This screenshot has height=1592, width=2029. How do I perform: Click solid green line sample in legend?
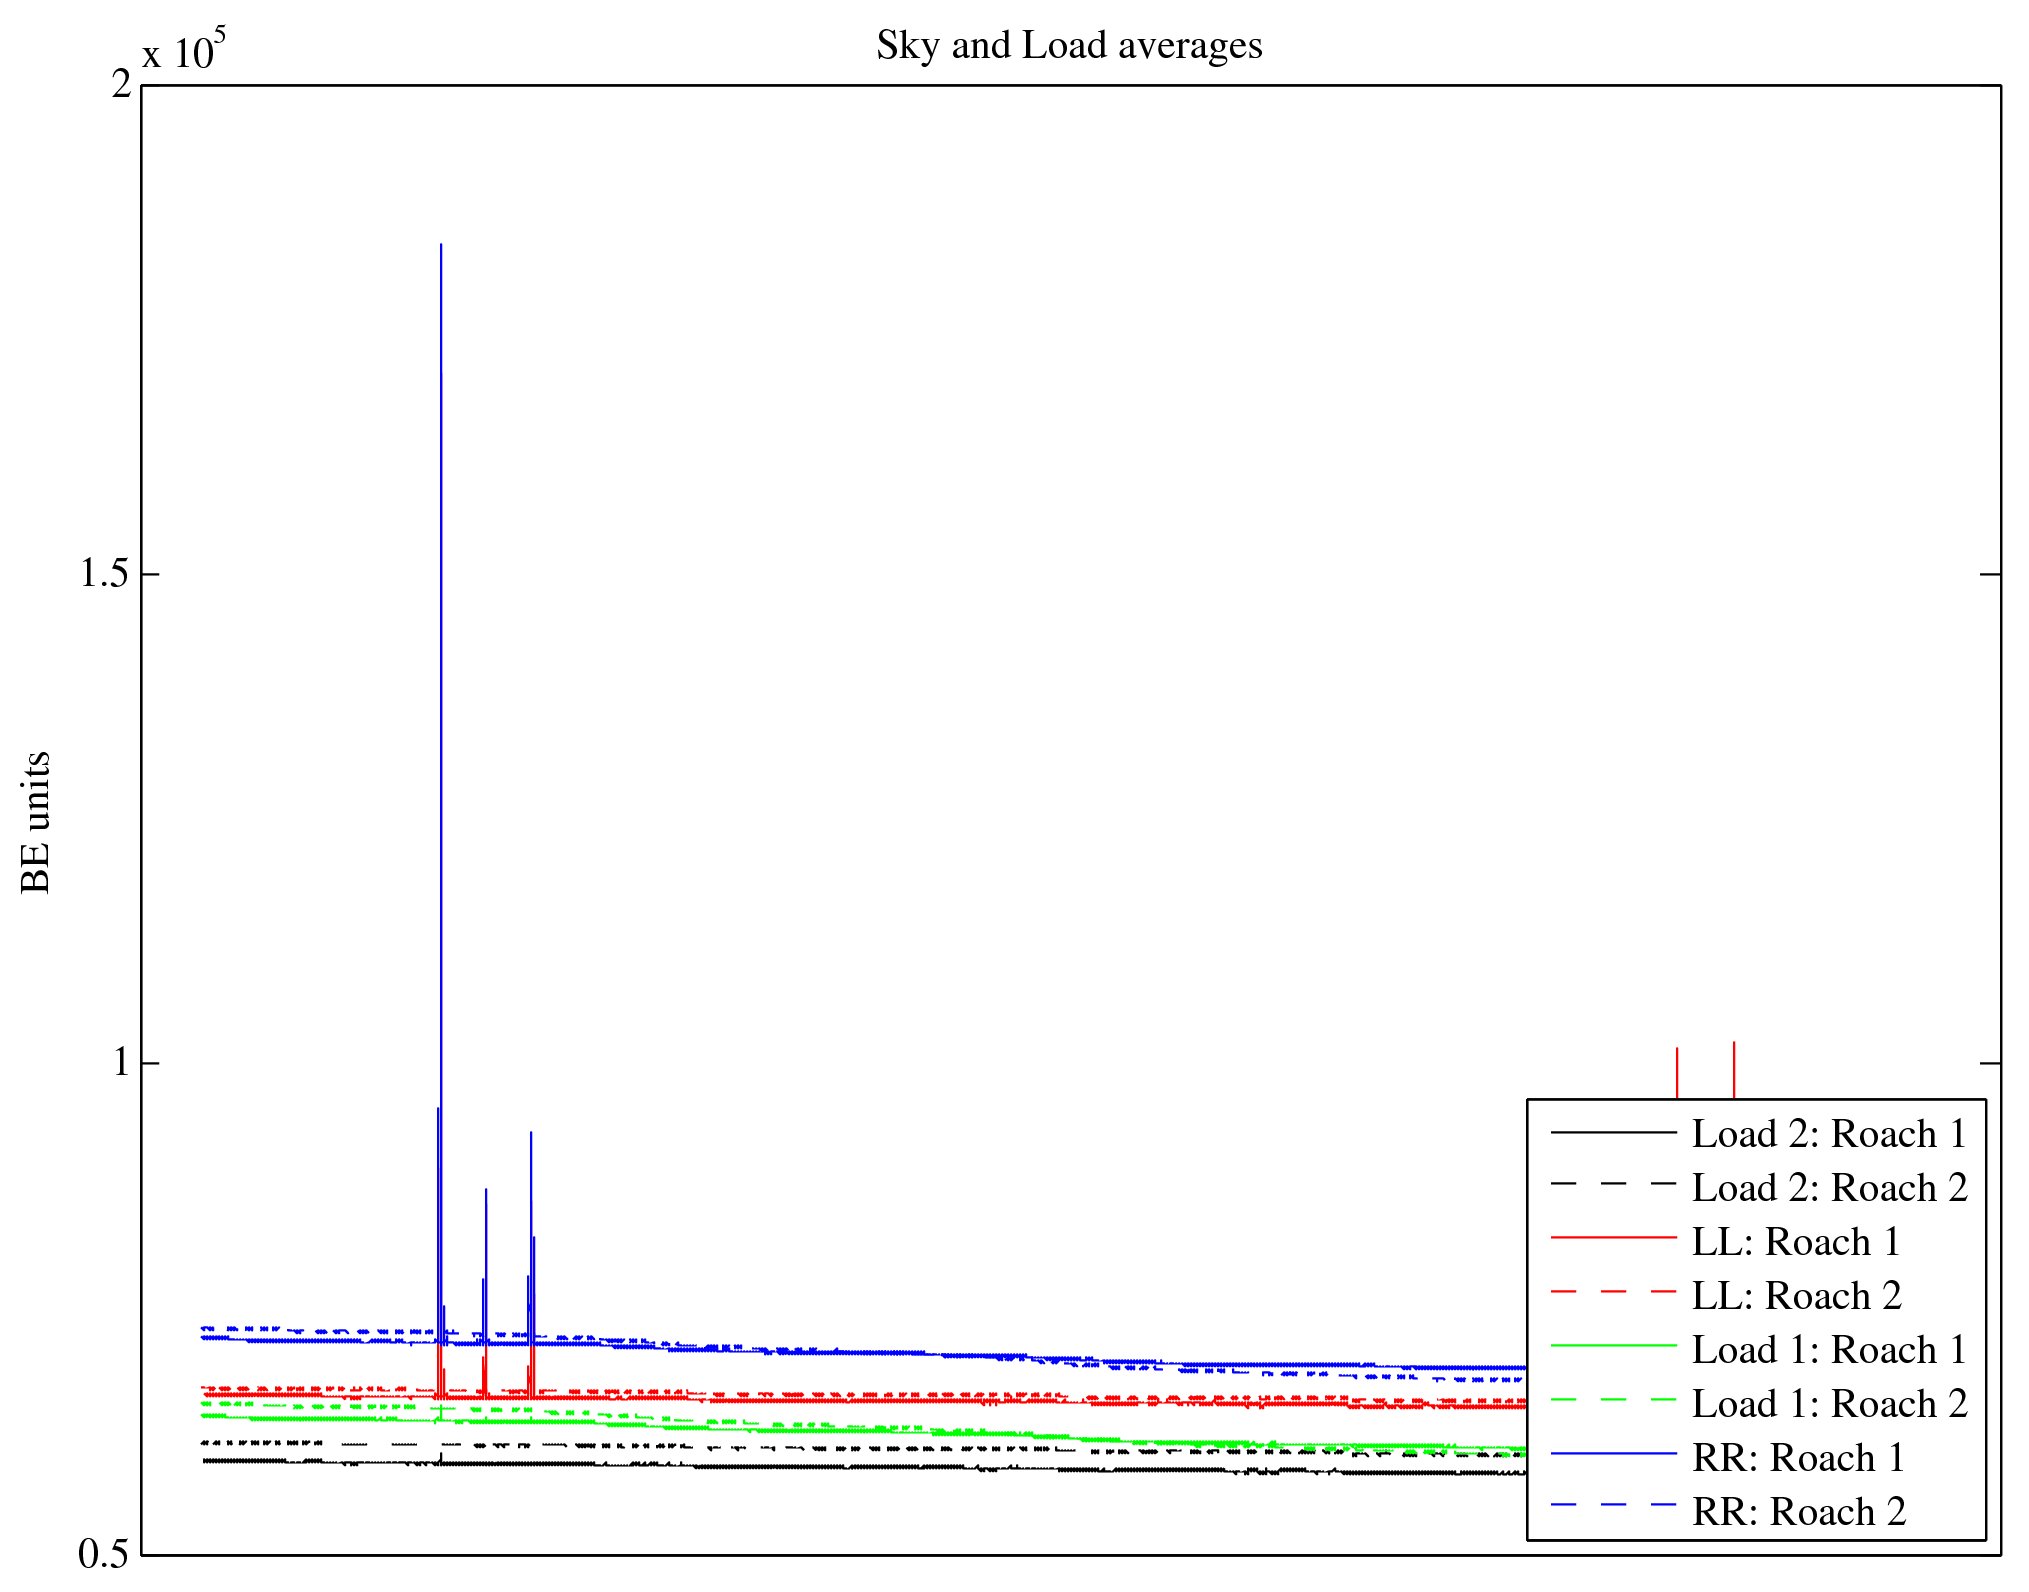point(1613,1346)
